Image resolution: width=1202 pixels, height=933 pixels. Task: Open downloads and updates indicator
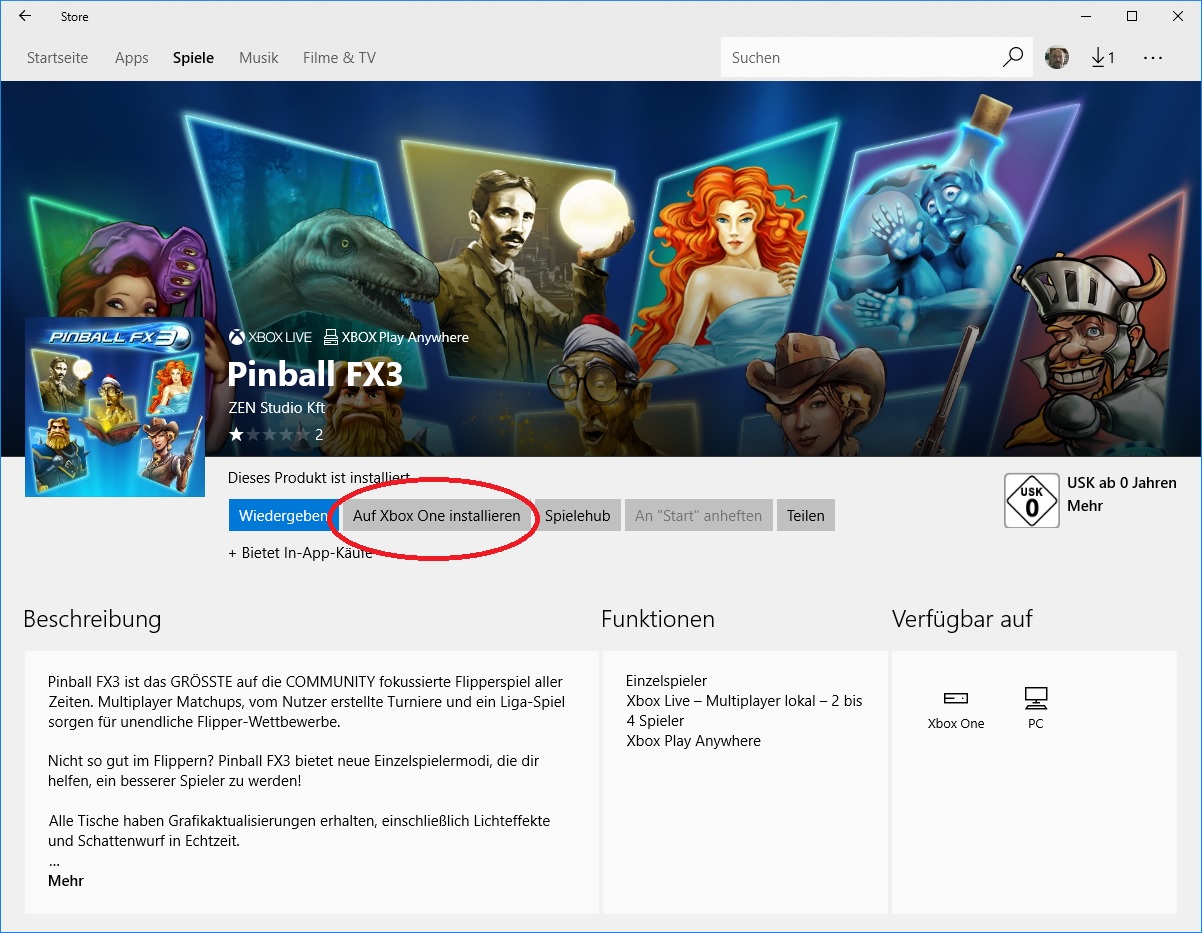[1103, 58]
